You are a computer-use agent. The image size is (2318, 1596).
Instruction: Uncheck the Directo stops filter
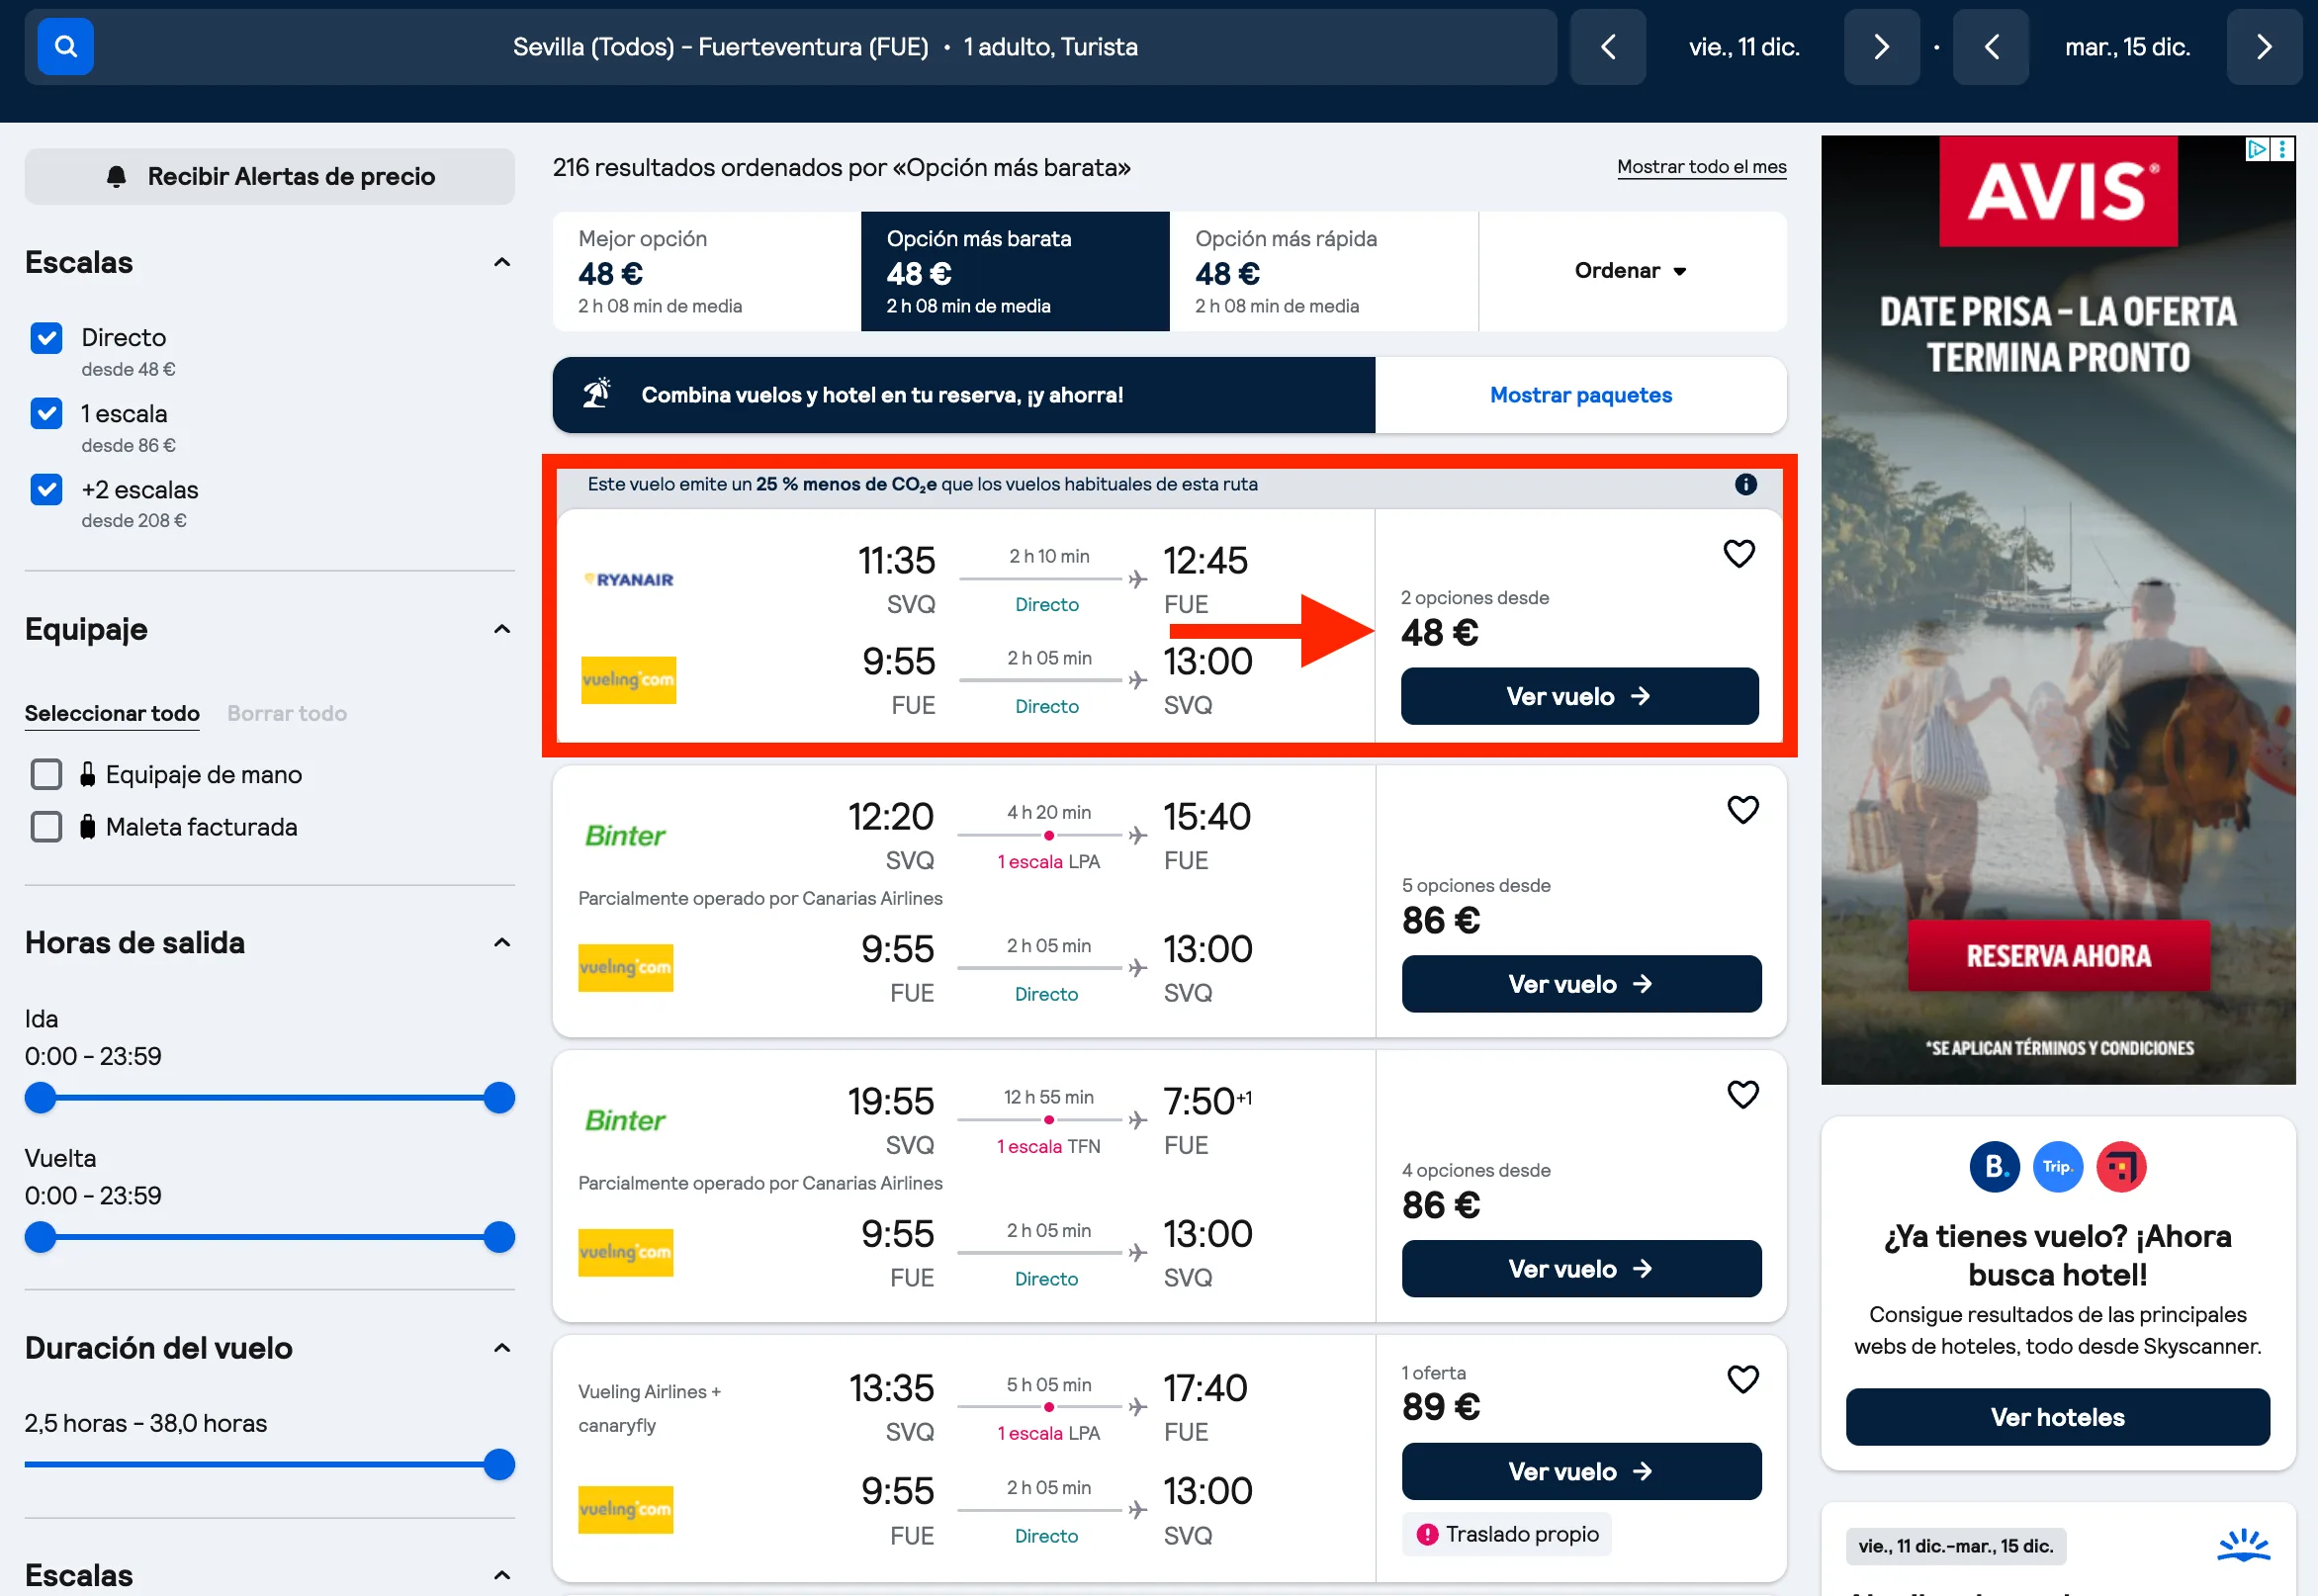point(46,338)
